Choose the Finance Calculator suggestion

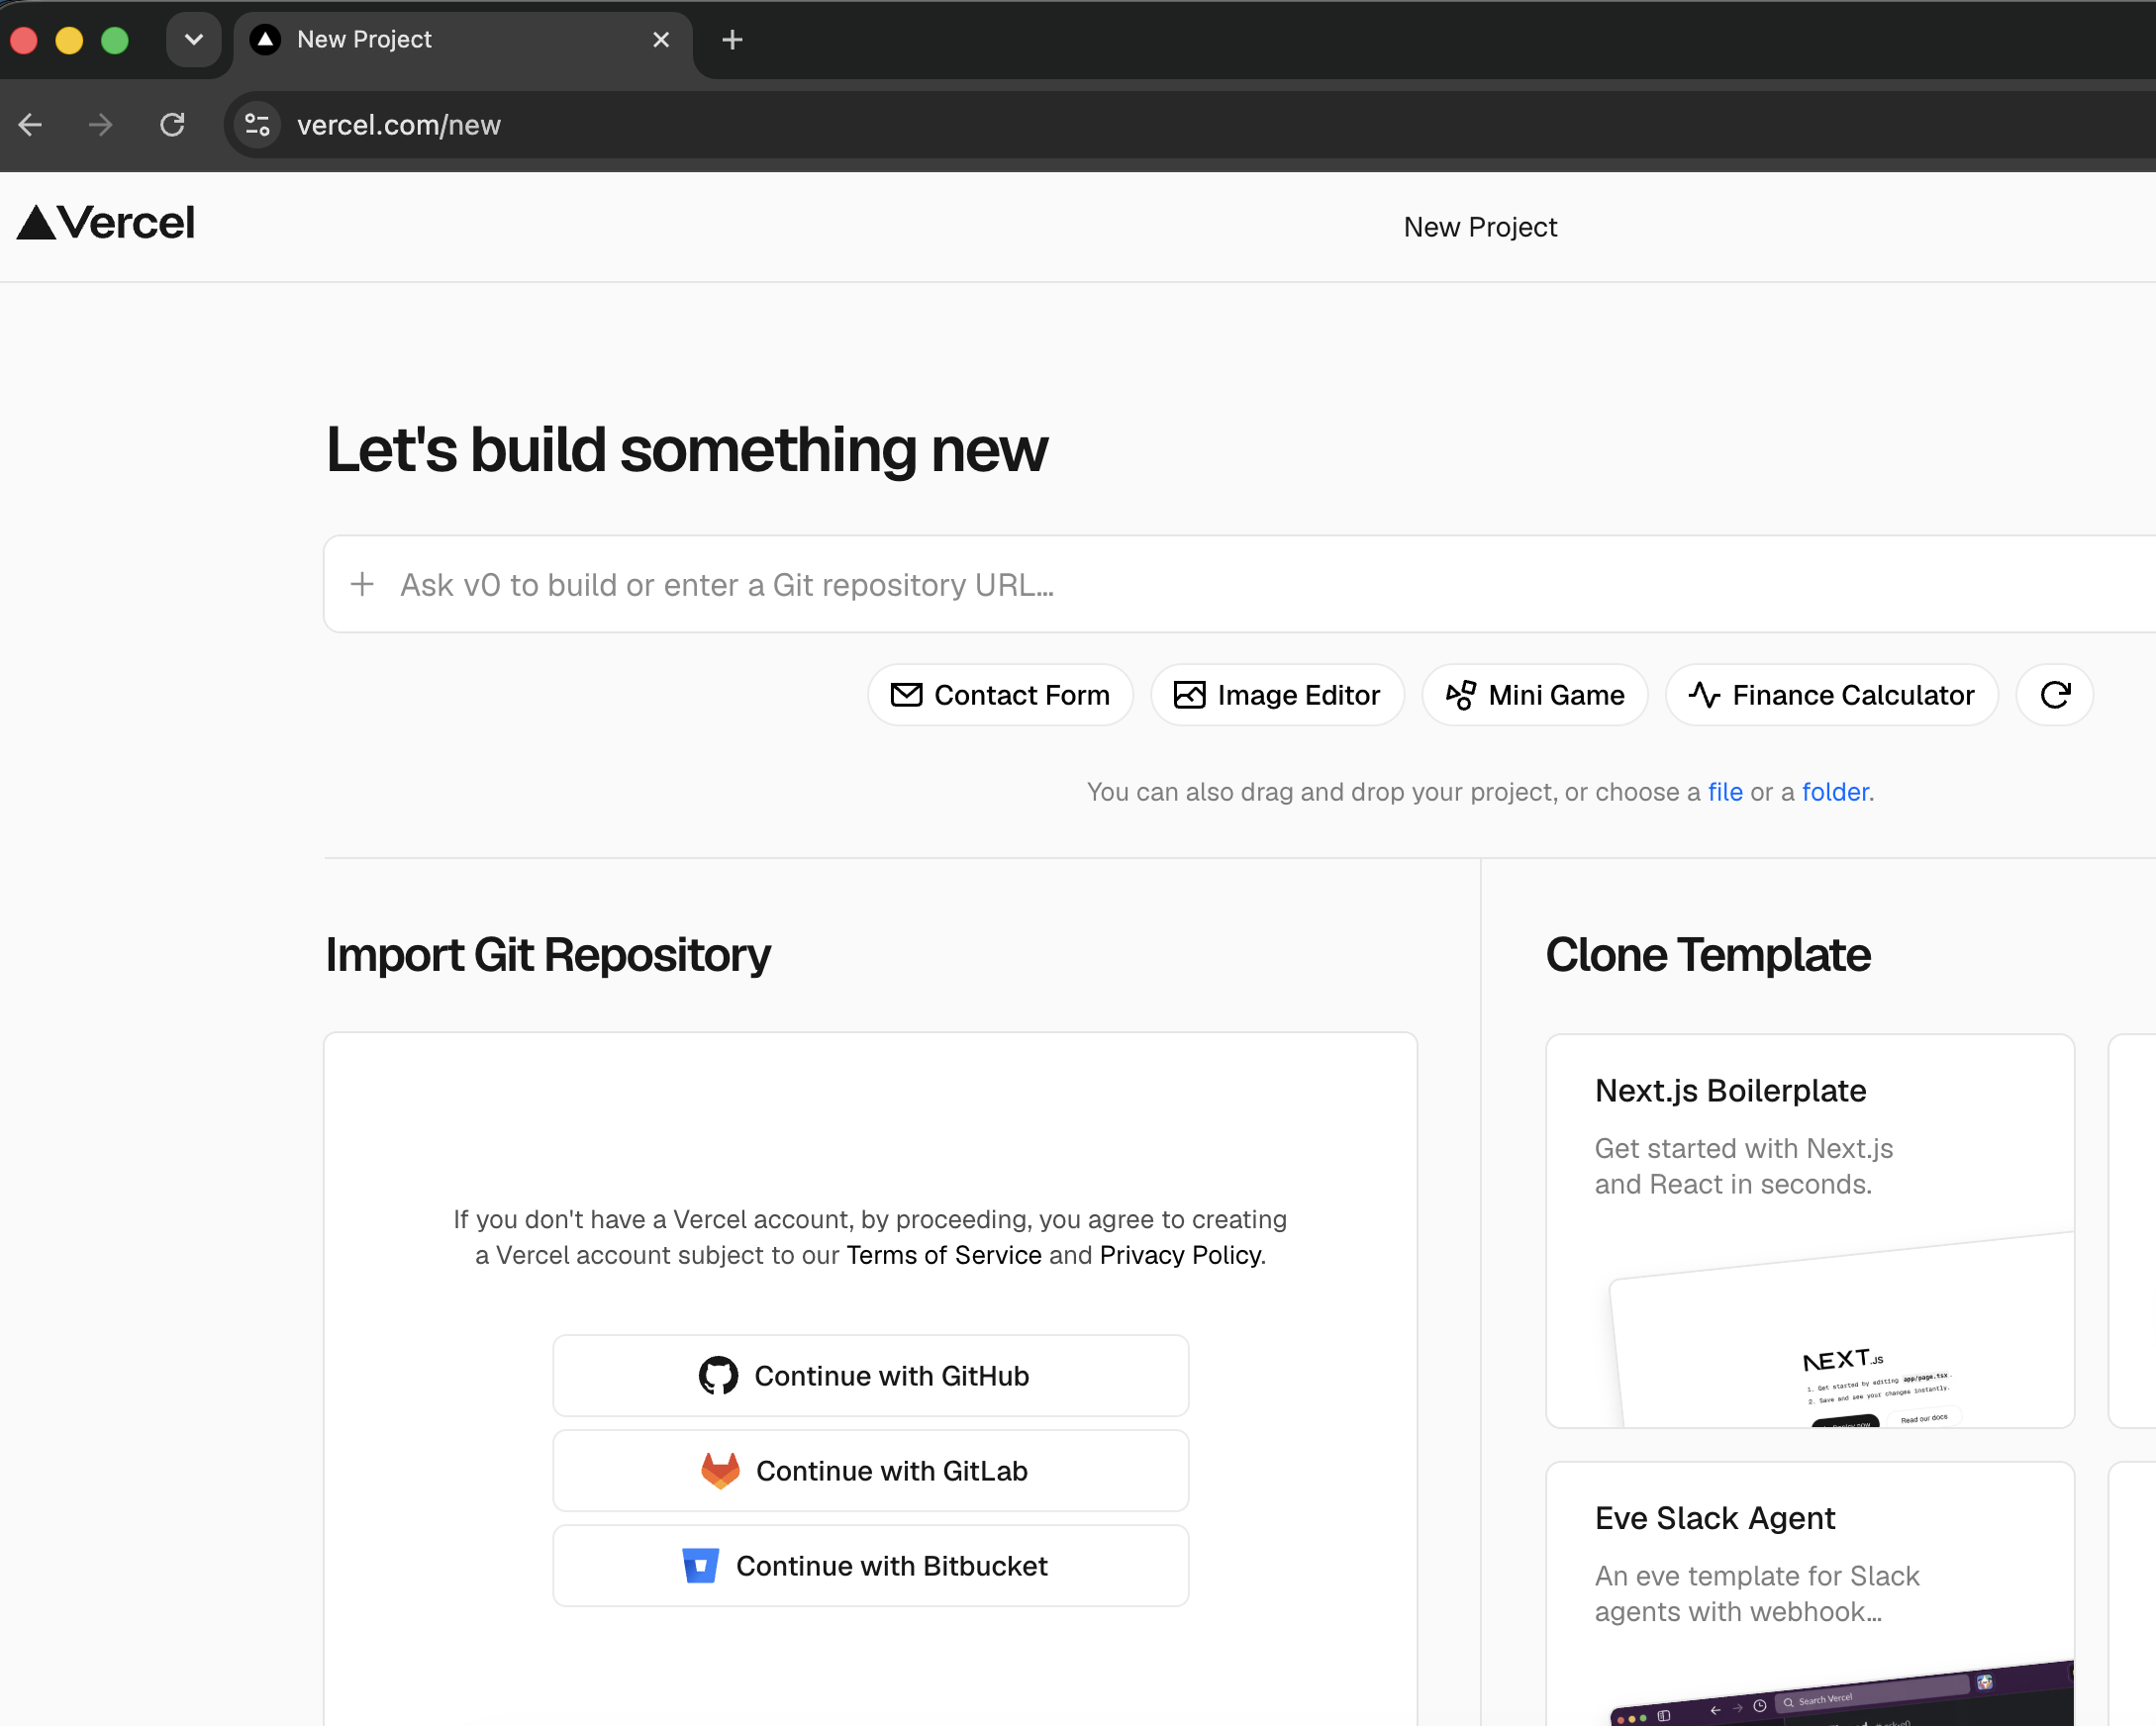tap(1832, 695)
